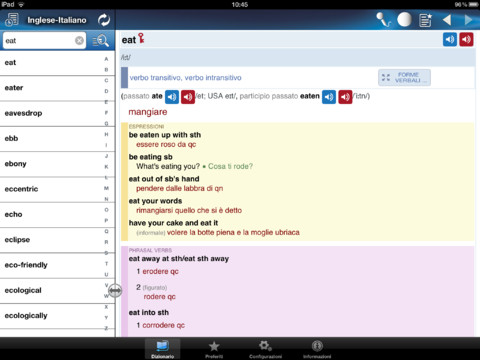Open the search history icon at top left
This screenshot has height=360, width=480.
pos(12,20)
